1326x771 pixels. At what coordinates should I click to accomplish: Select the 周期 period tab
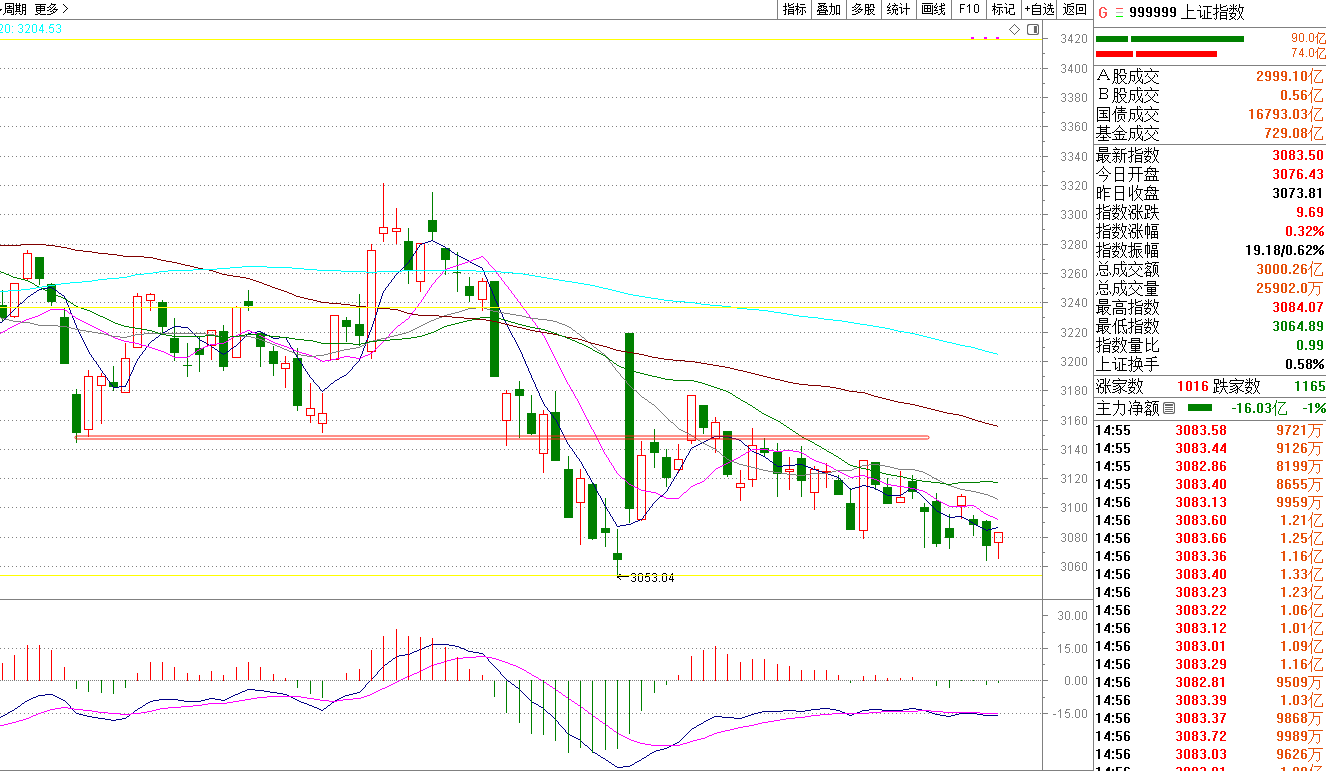(14, 9)
